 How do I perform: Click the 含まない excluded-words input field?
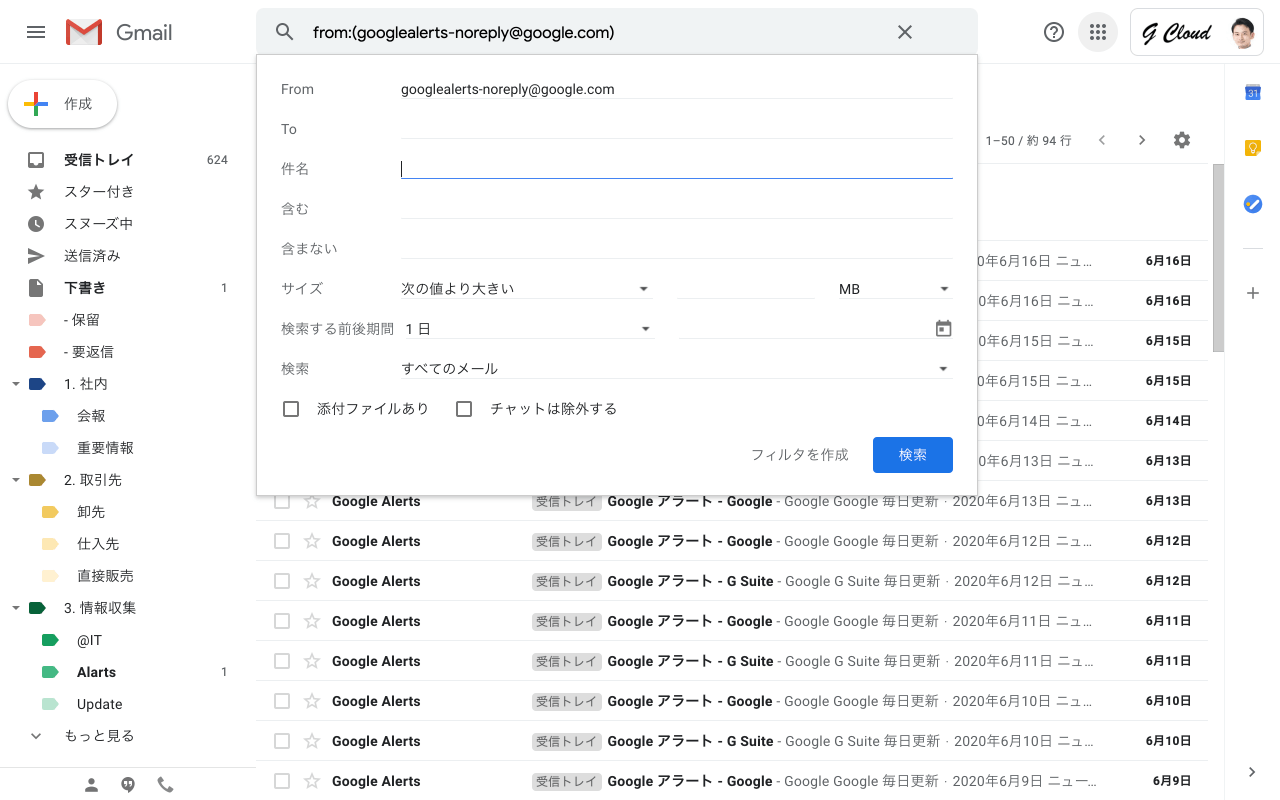tap(676, 249)
